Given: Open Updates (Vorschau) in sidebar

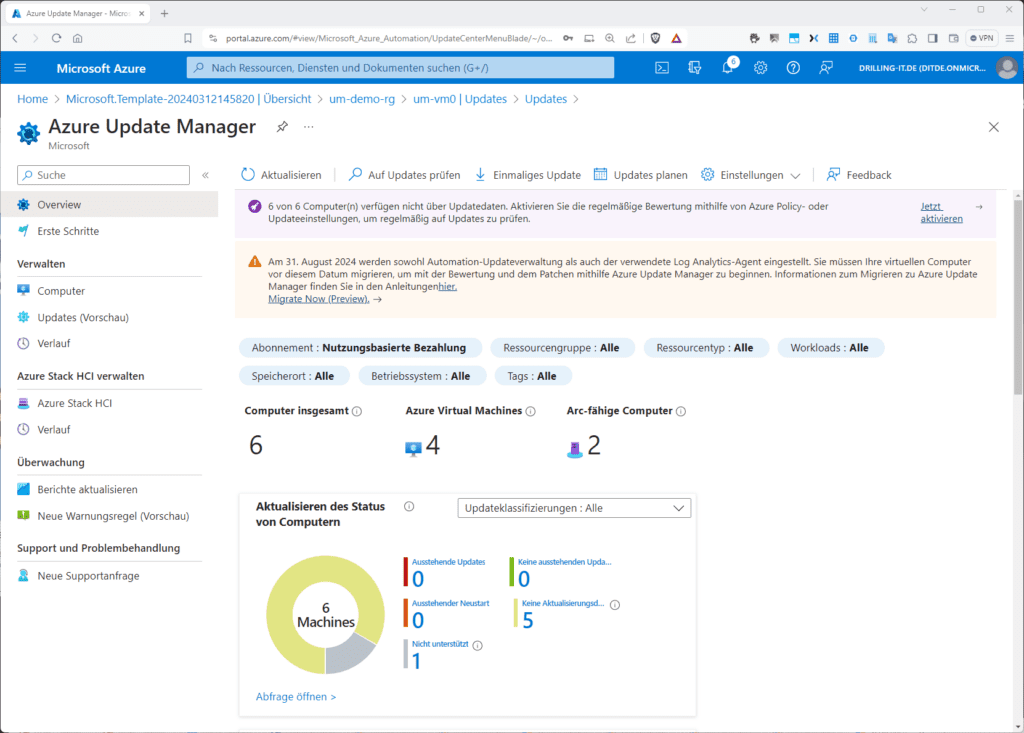Looking at the screenshot, I should (83, 318).
